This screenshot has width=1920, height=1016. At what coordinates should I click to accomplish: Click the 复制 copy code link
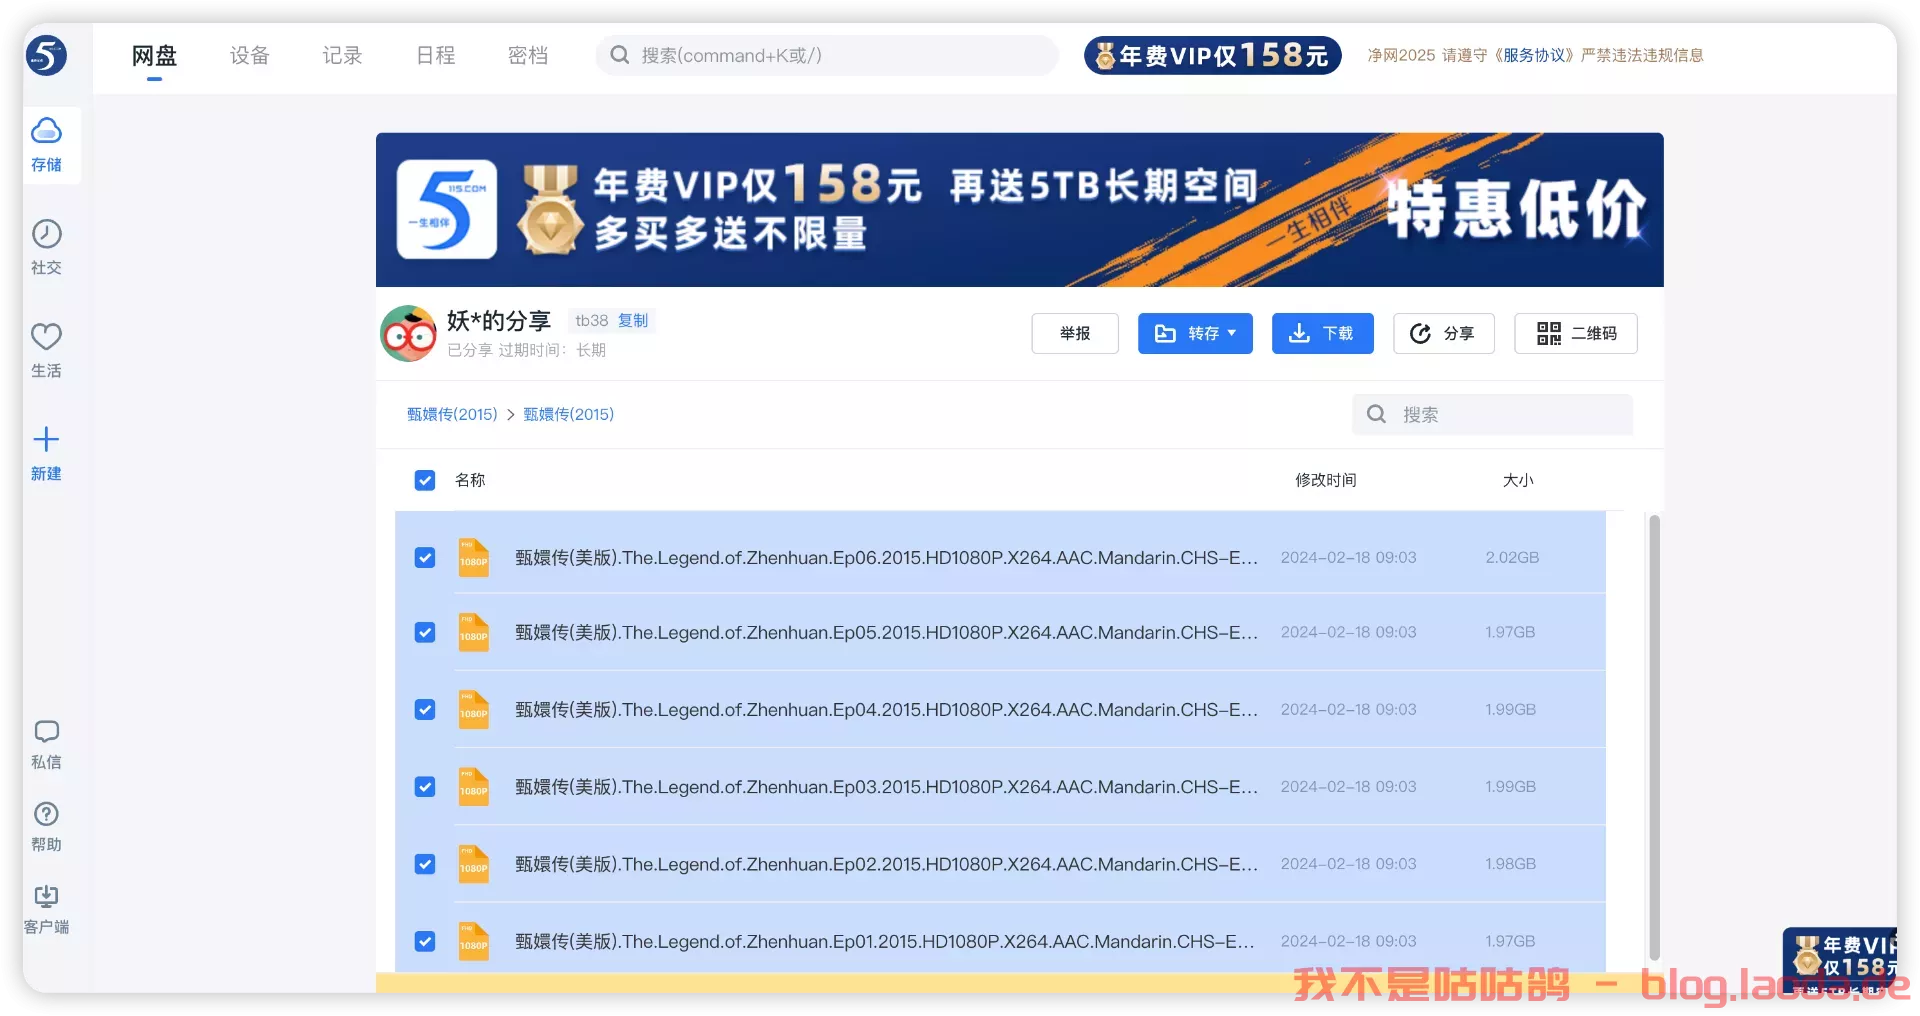633,320
